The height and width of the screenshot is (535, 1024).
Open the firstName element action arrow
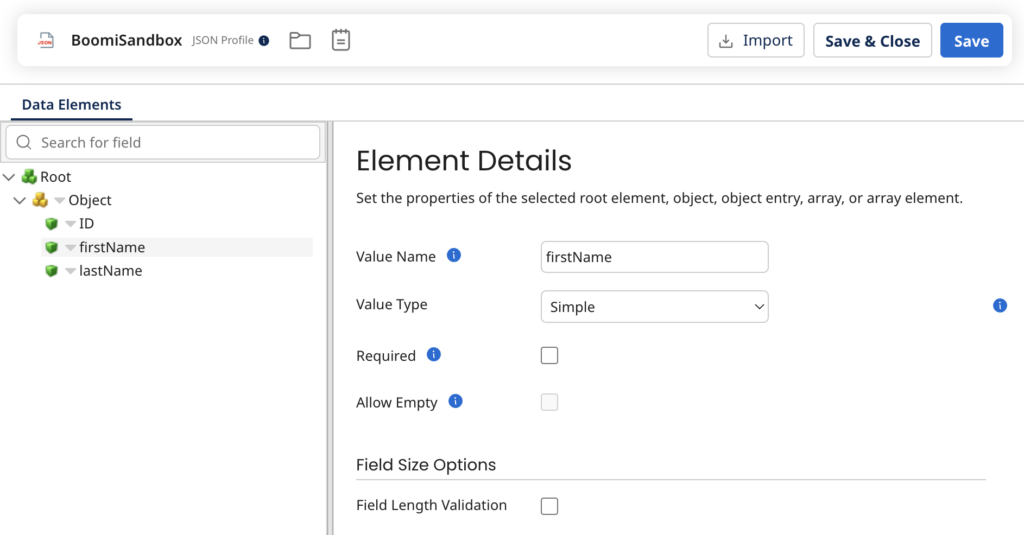tap(71, 248)
